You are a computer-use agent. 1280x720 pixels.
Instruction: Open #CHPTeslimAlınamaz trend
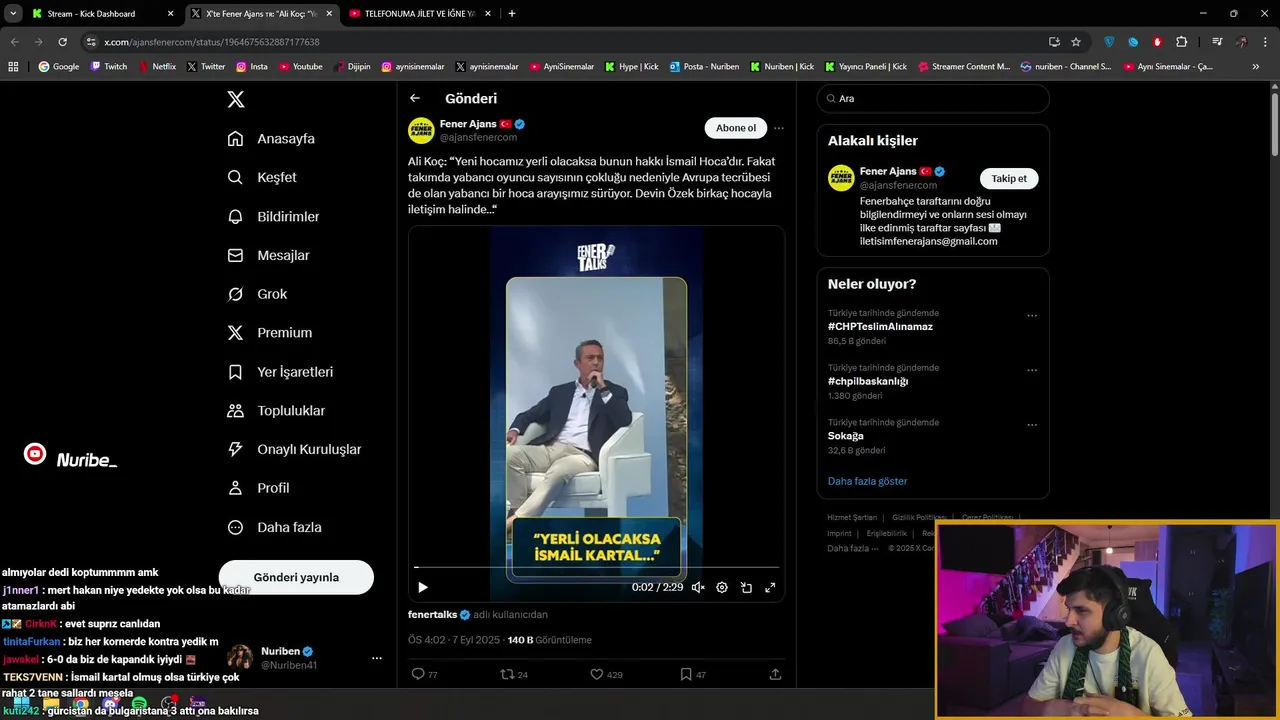[880, 327]
